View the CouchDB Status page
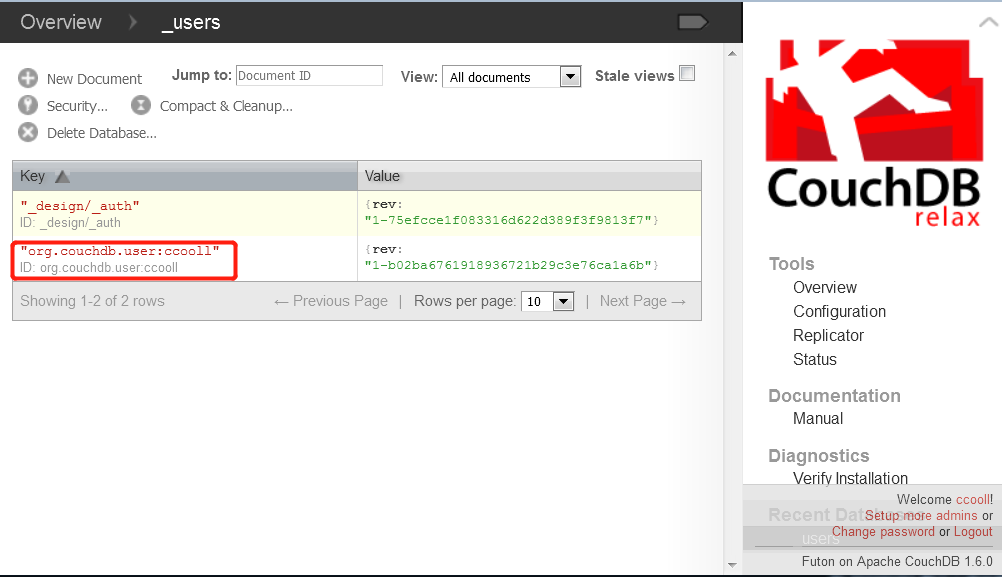This screenshot has width=1002, height=577. click(816, 359)
